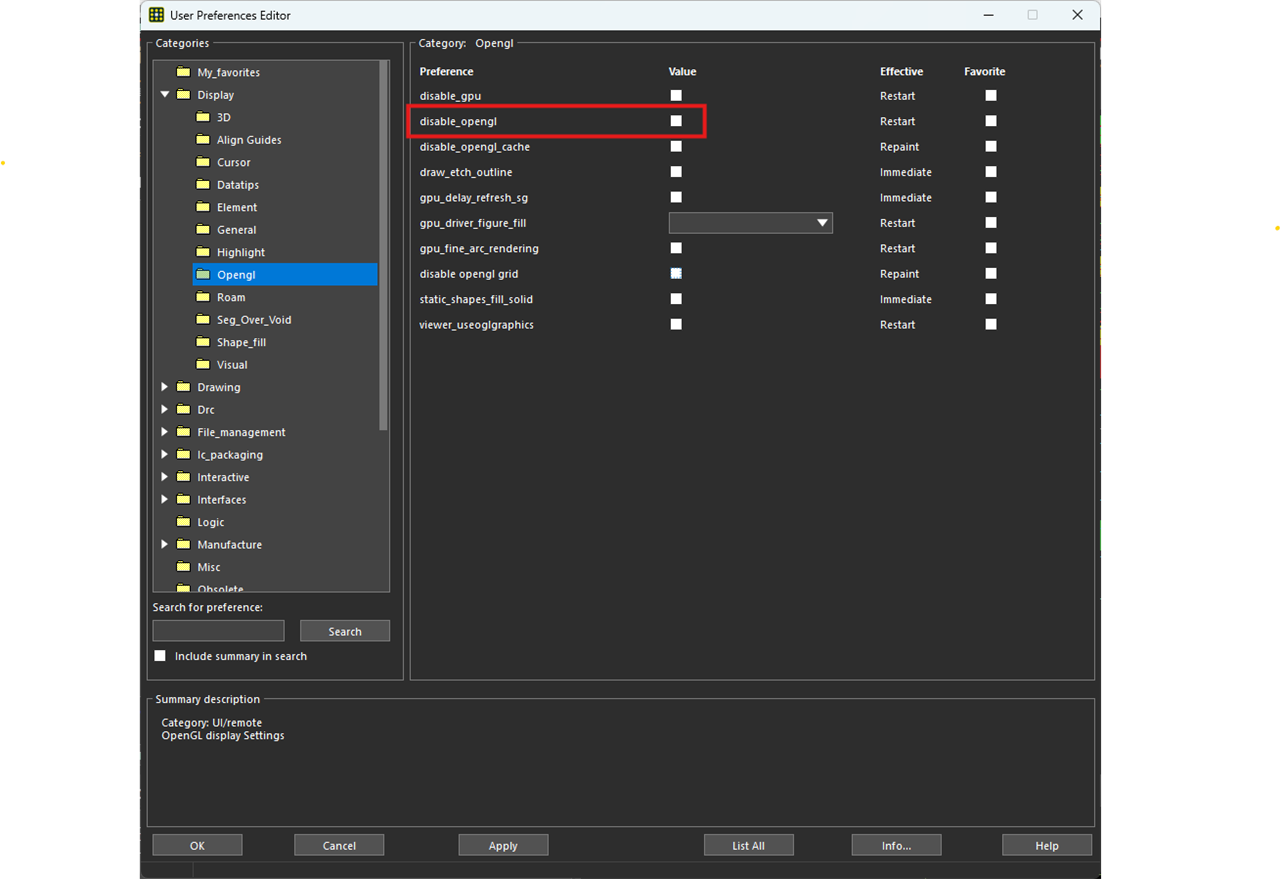Collapse the Display category tree
The width and height of the screenshot is (1280, 879).
coord(165,95)
